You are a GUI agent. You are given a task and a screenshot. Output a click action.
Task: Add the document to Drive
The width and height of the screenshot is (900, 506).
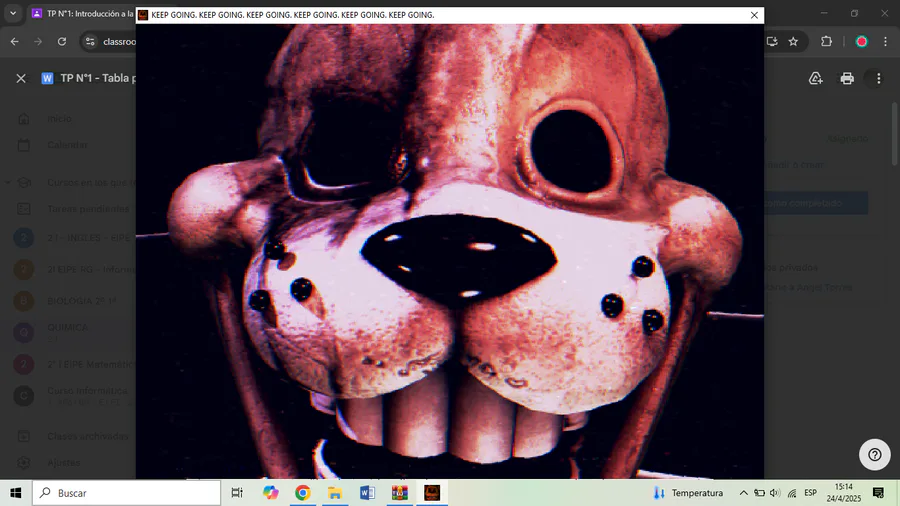816,78
